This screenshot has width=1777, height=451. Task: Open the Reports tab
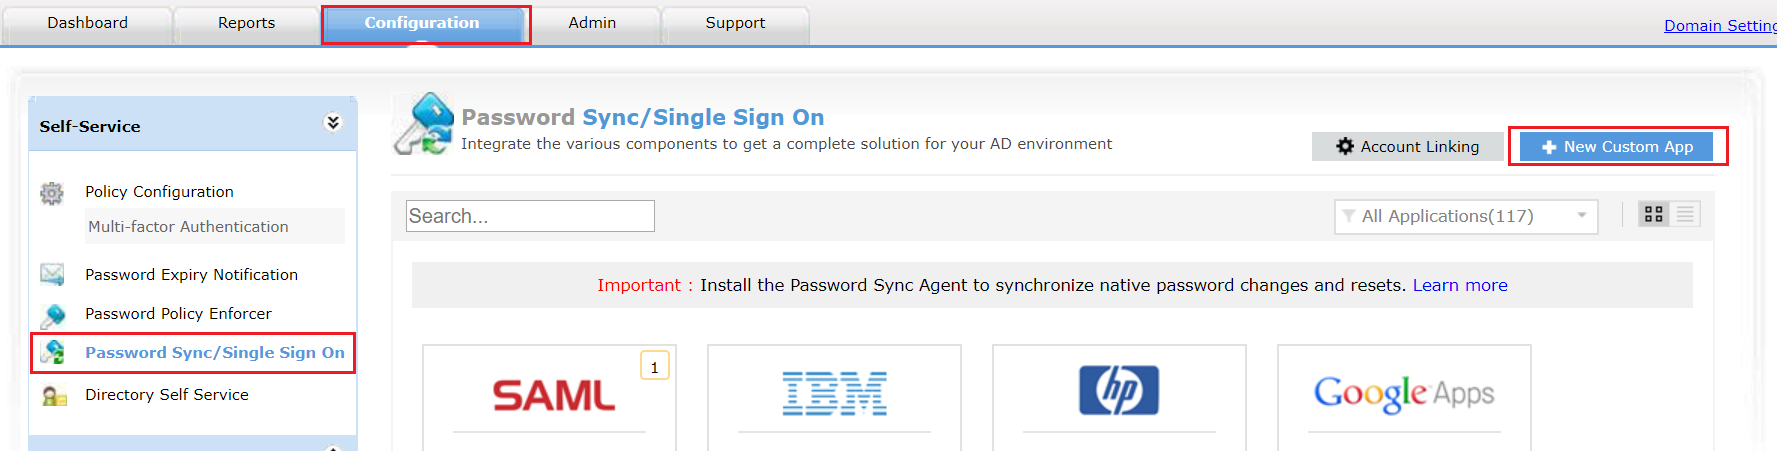click(x=246, y=23)
